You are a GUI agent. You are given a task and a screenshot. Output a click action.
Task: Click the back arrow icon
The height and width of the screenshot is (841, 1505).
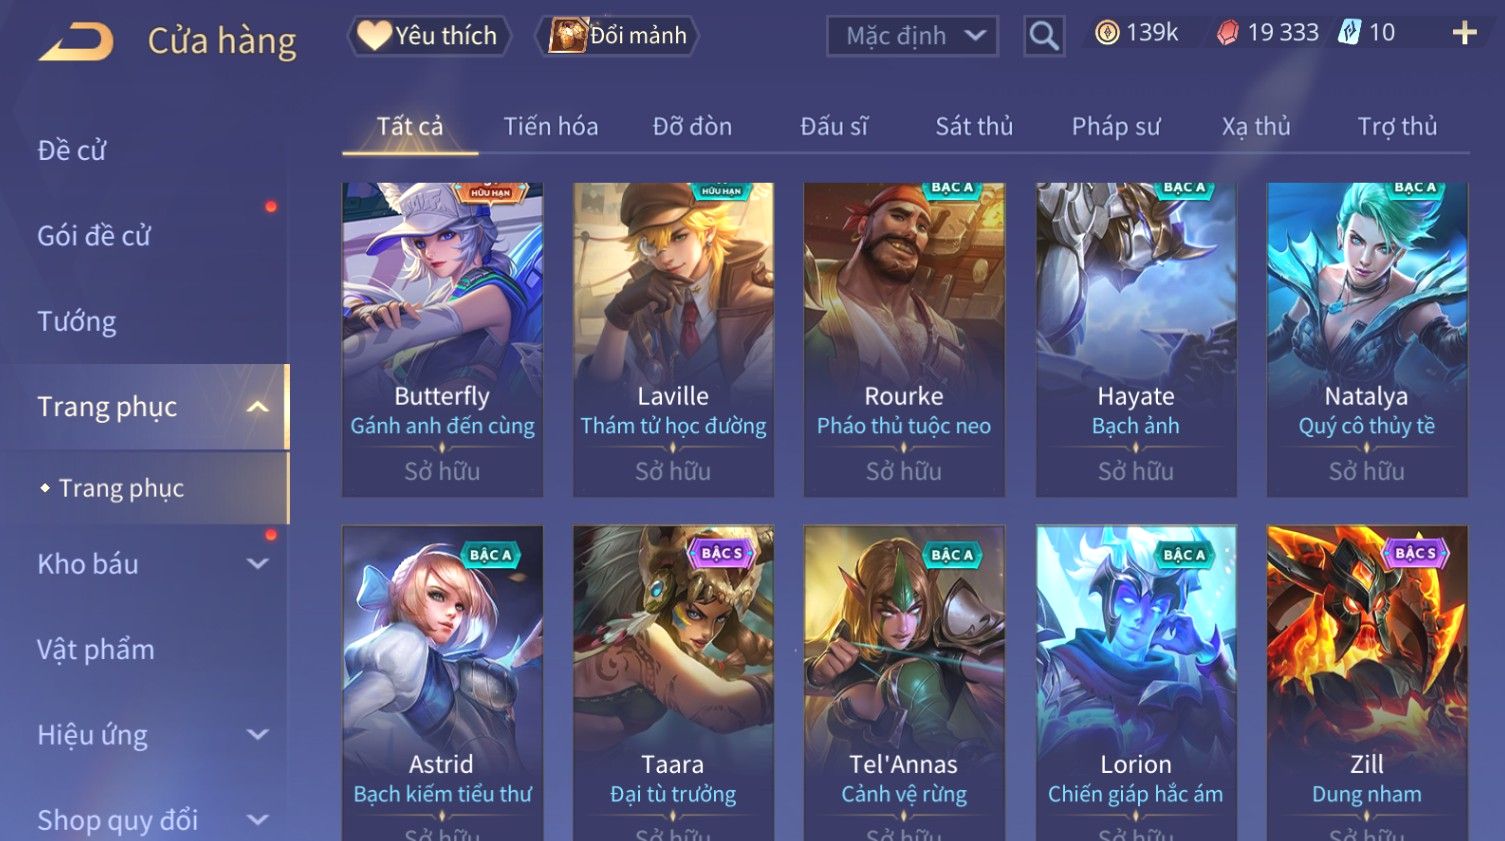click(76, 42)
